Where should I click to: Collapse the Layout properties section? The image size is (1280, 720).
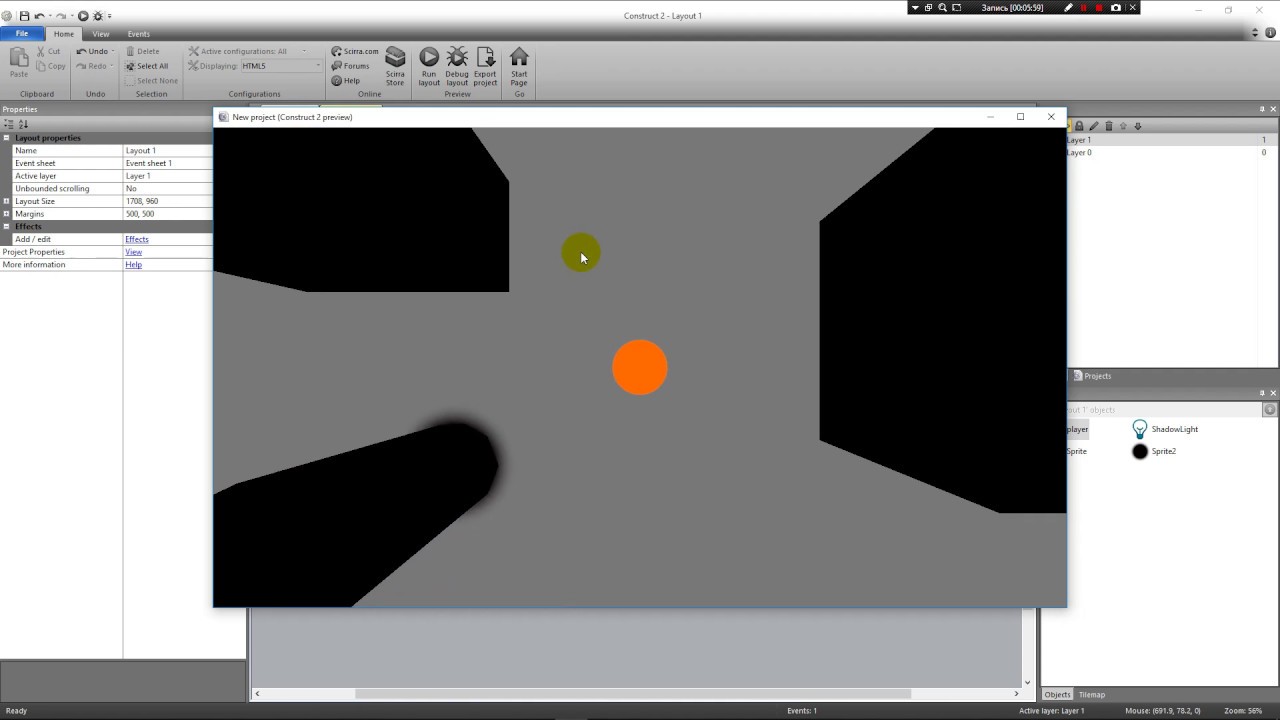point(6,138)
